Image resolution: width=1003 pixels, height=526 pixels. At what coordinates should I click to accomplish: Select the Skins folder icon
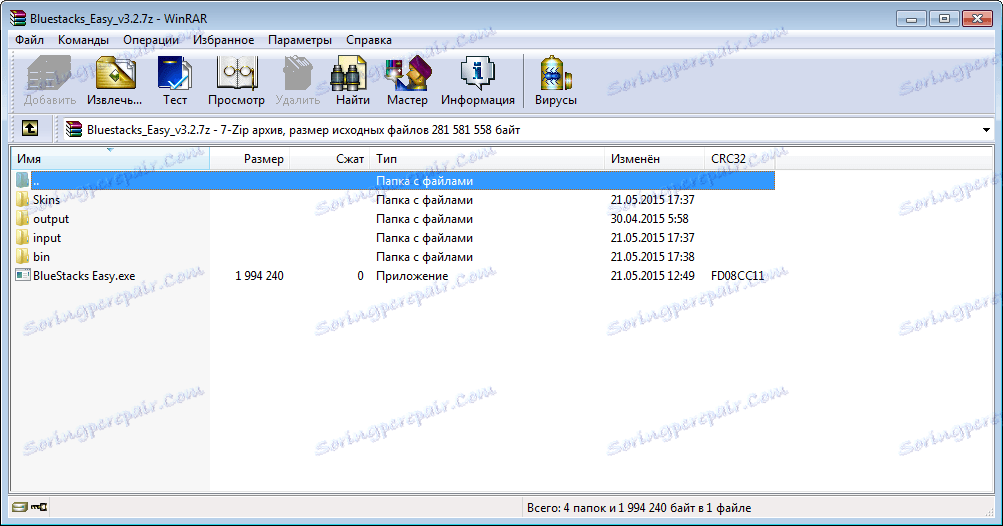22,200
